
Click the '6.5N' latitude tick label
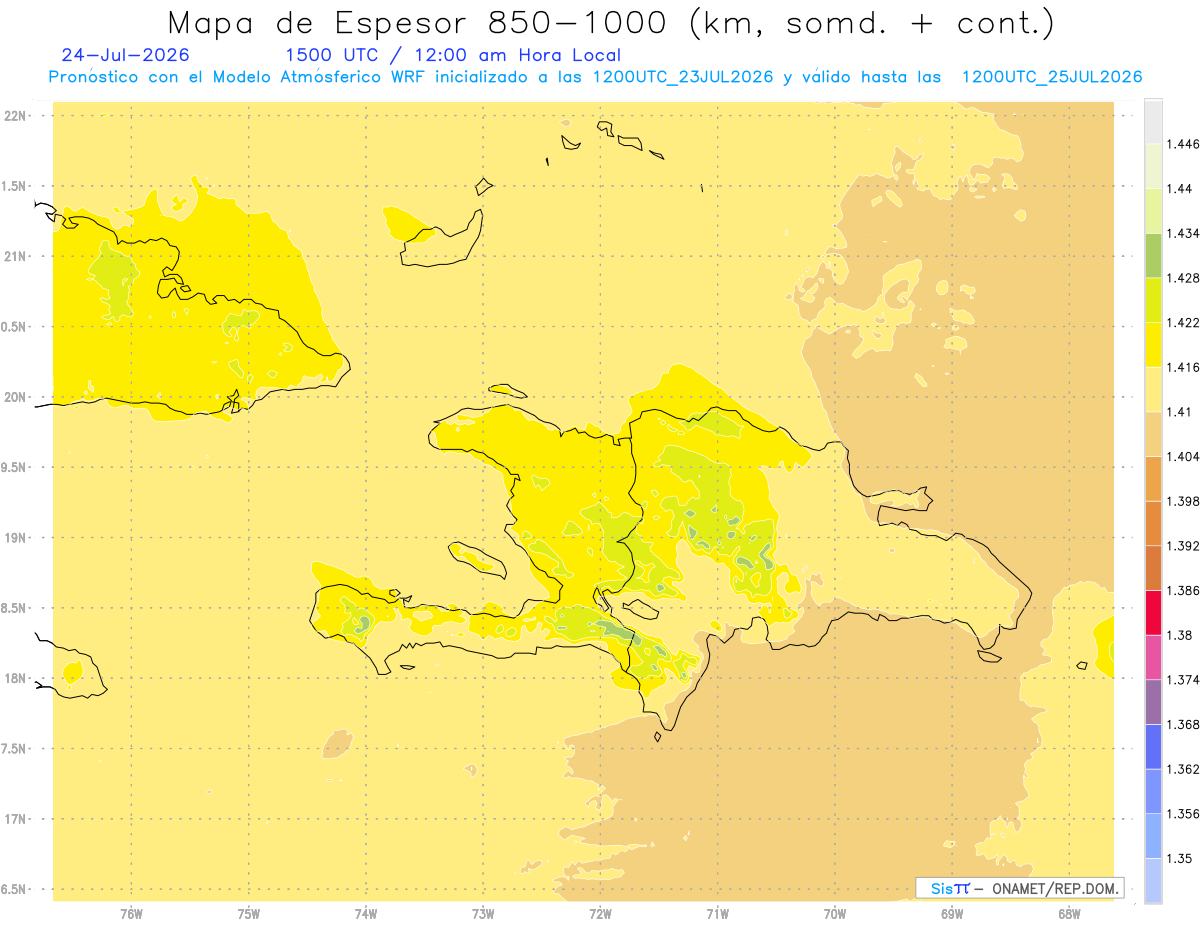tap(14, 889)
